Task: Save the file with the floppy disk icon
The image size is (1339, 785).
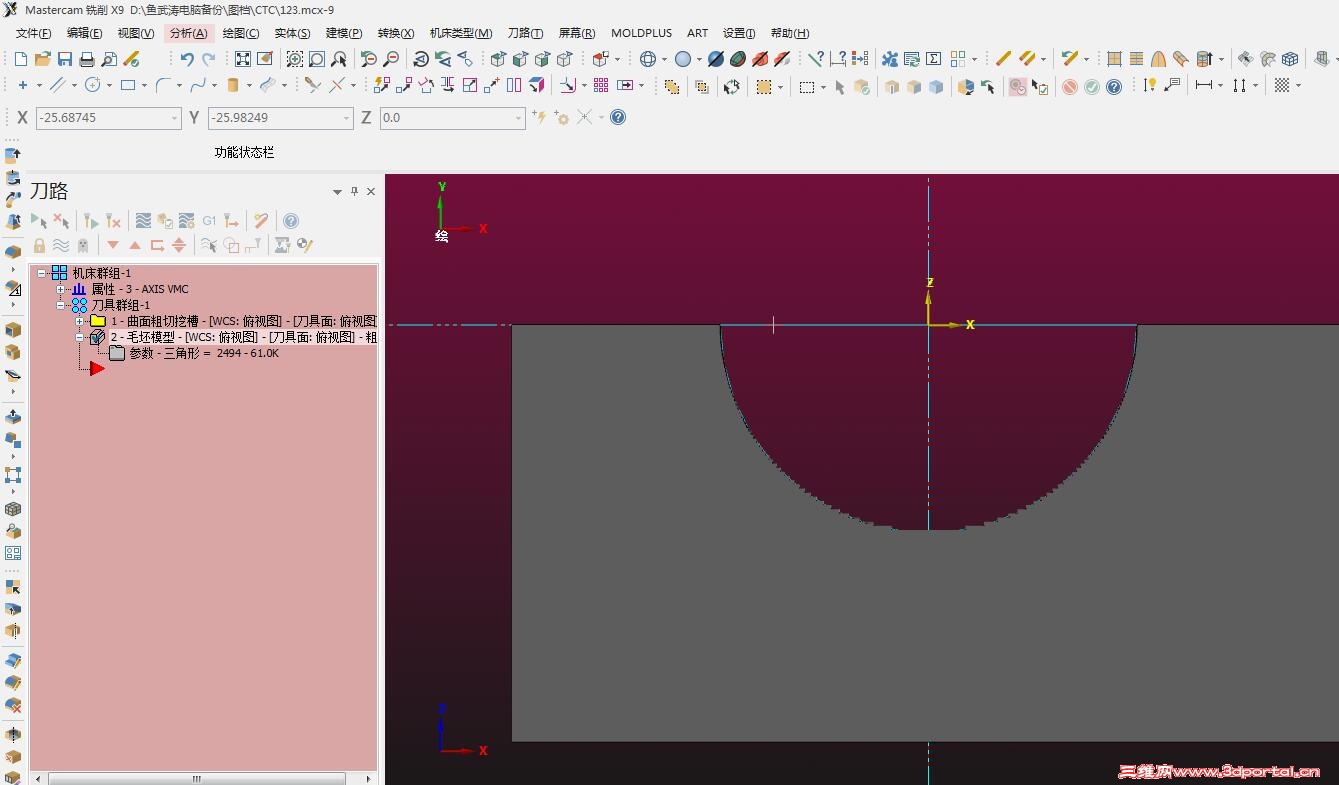Action: pyautogui.click(x=65, y=59)
